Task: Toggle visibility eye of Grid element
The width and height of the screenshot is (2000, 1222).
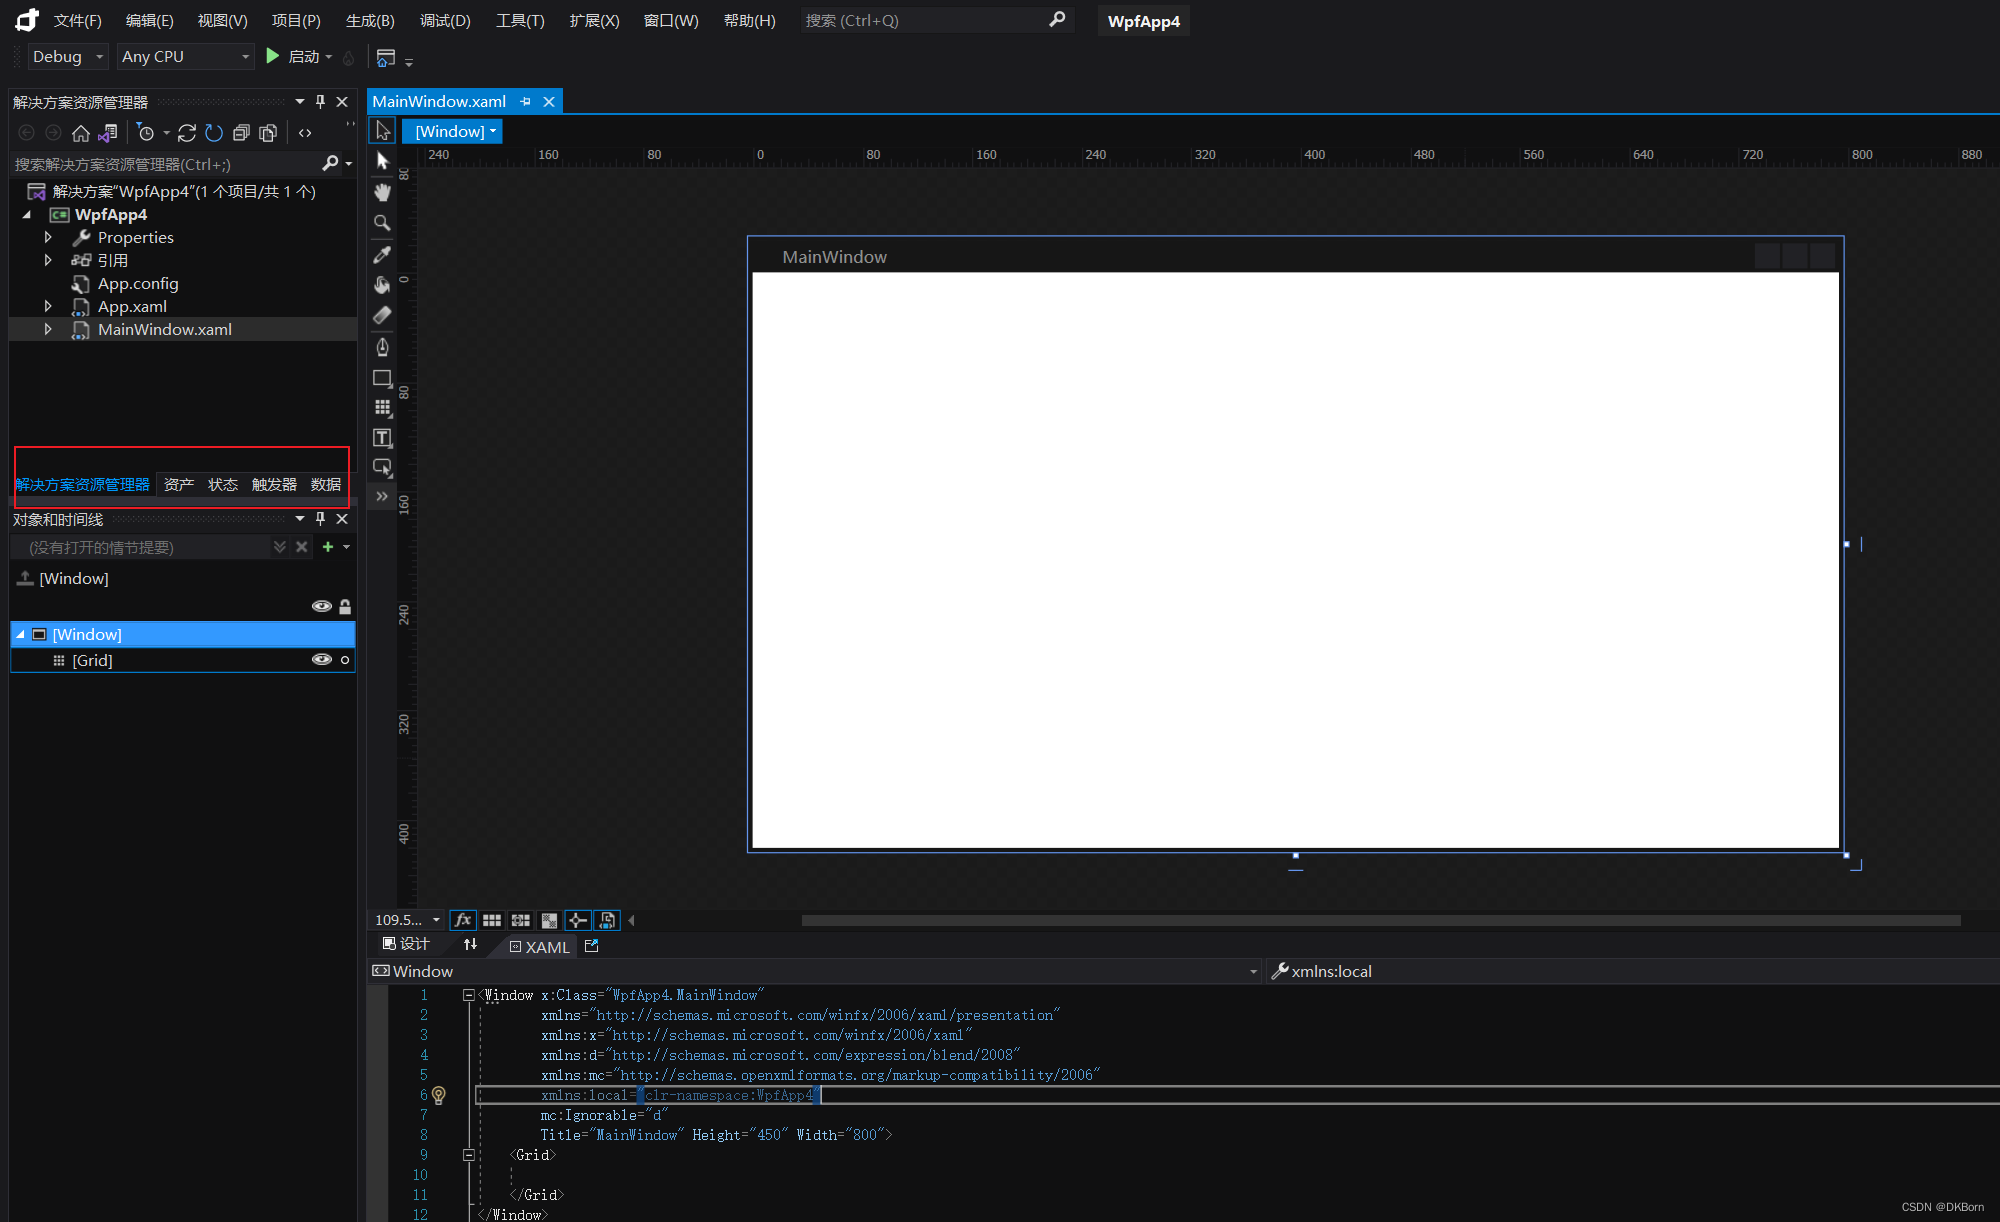Action: click(321, 660)
